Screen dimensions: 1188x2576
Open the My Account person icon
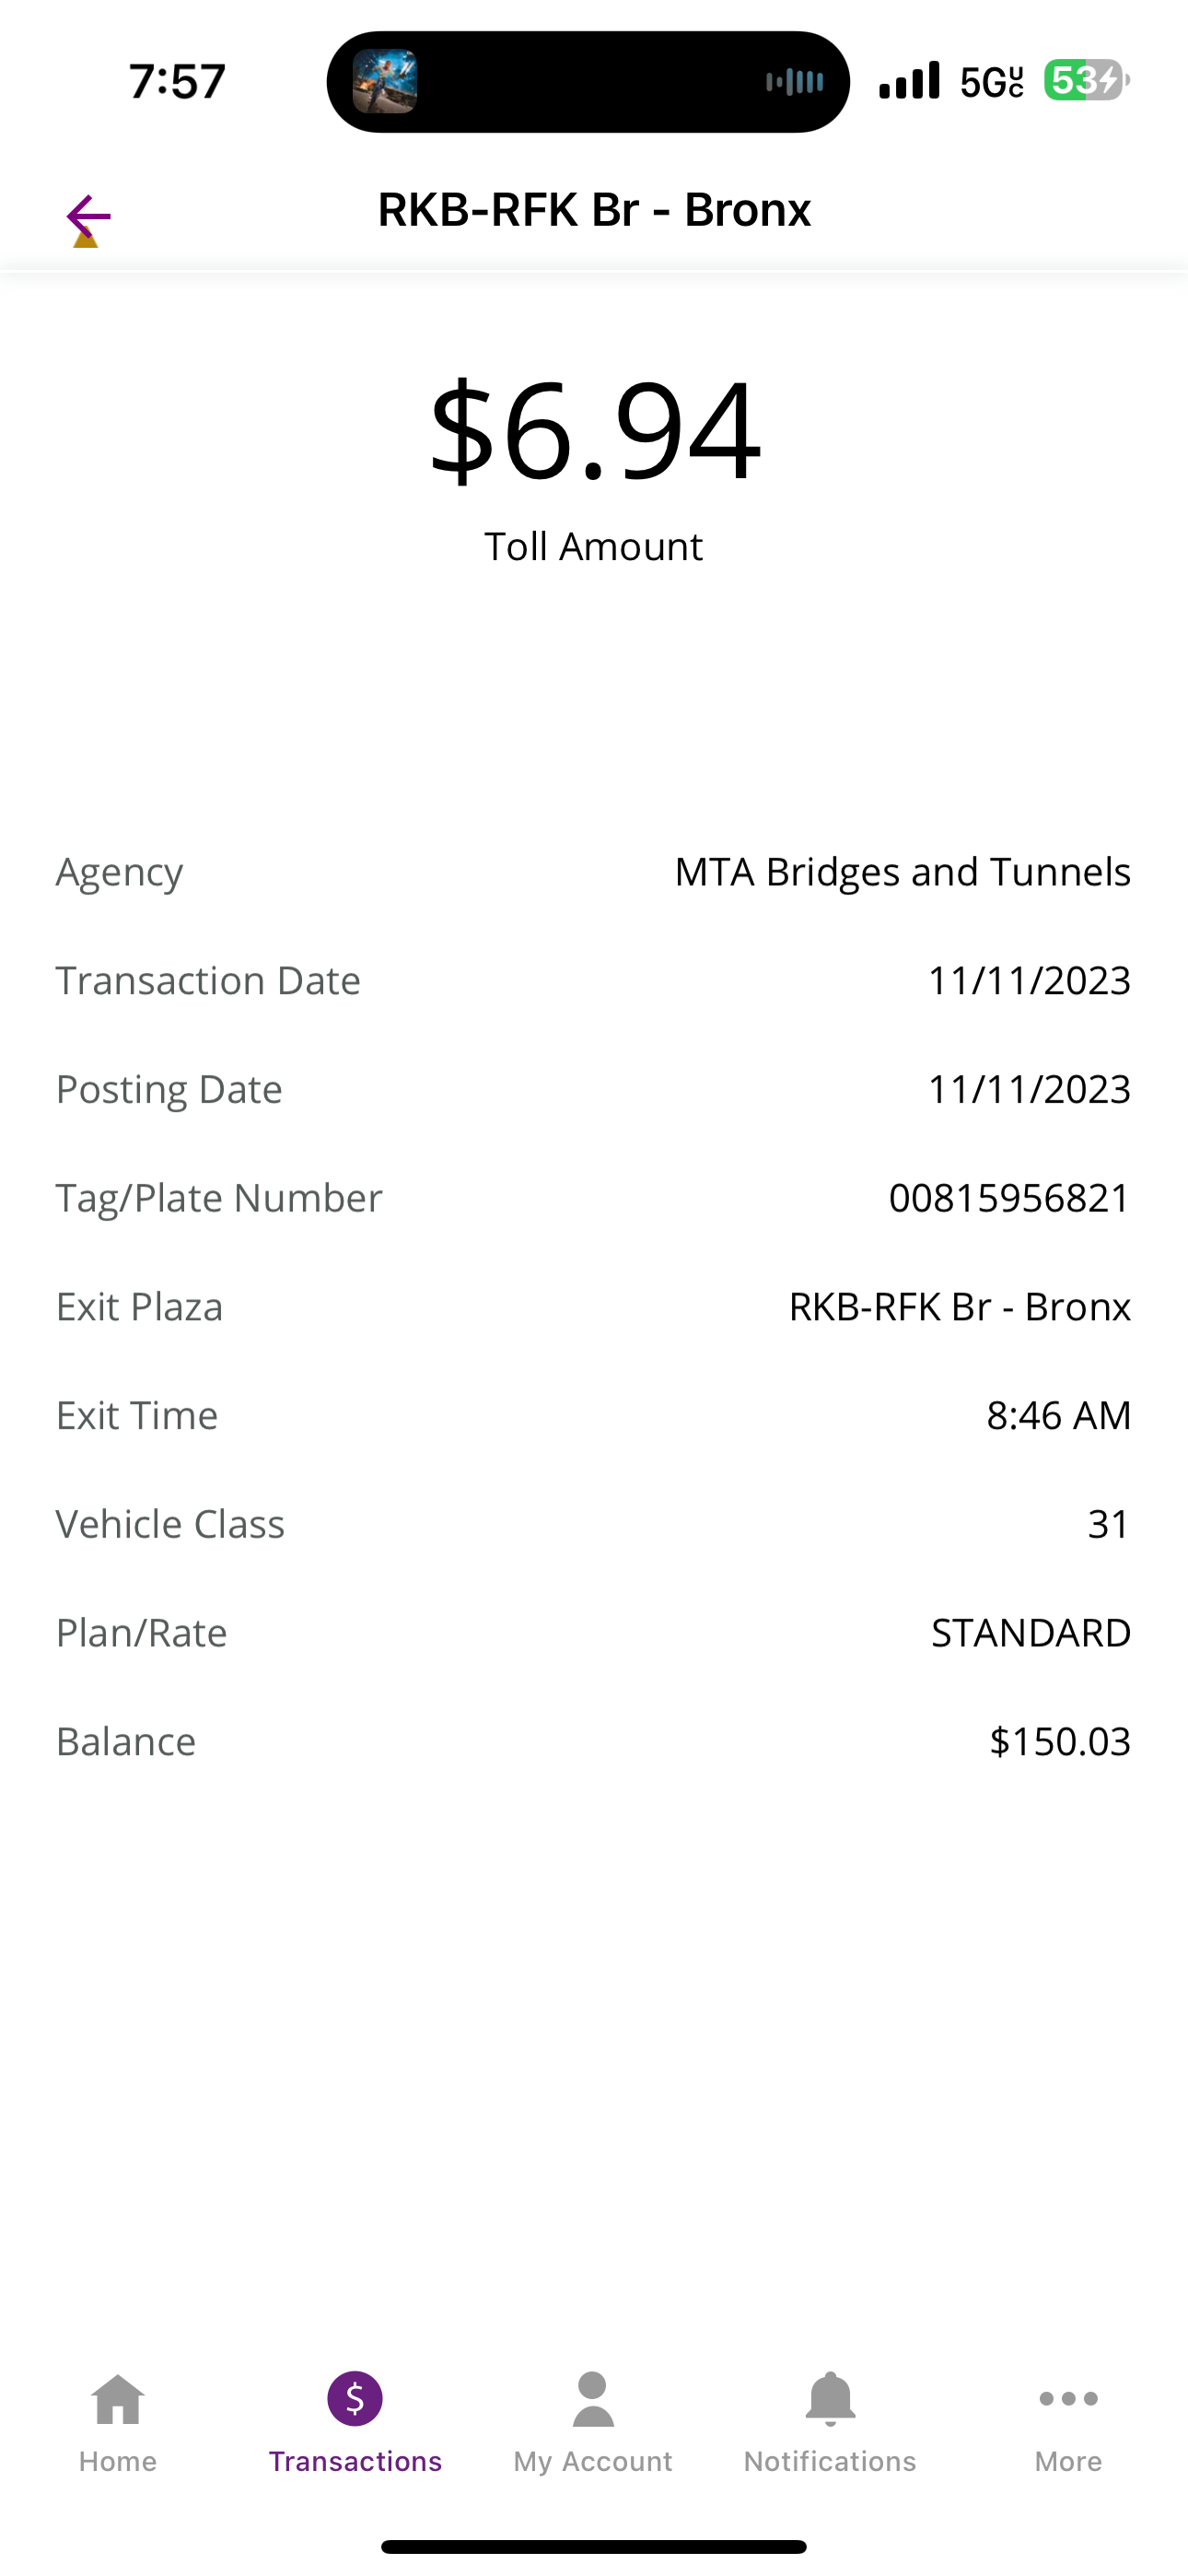593,2400
